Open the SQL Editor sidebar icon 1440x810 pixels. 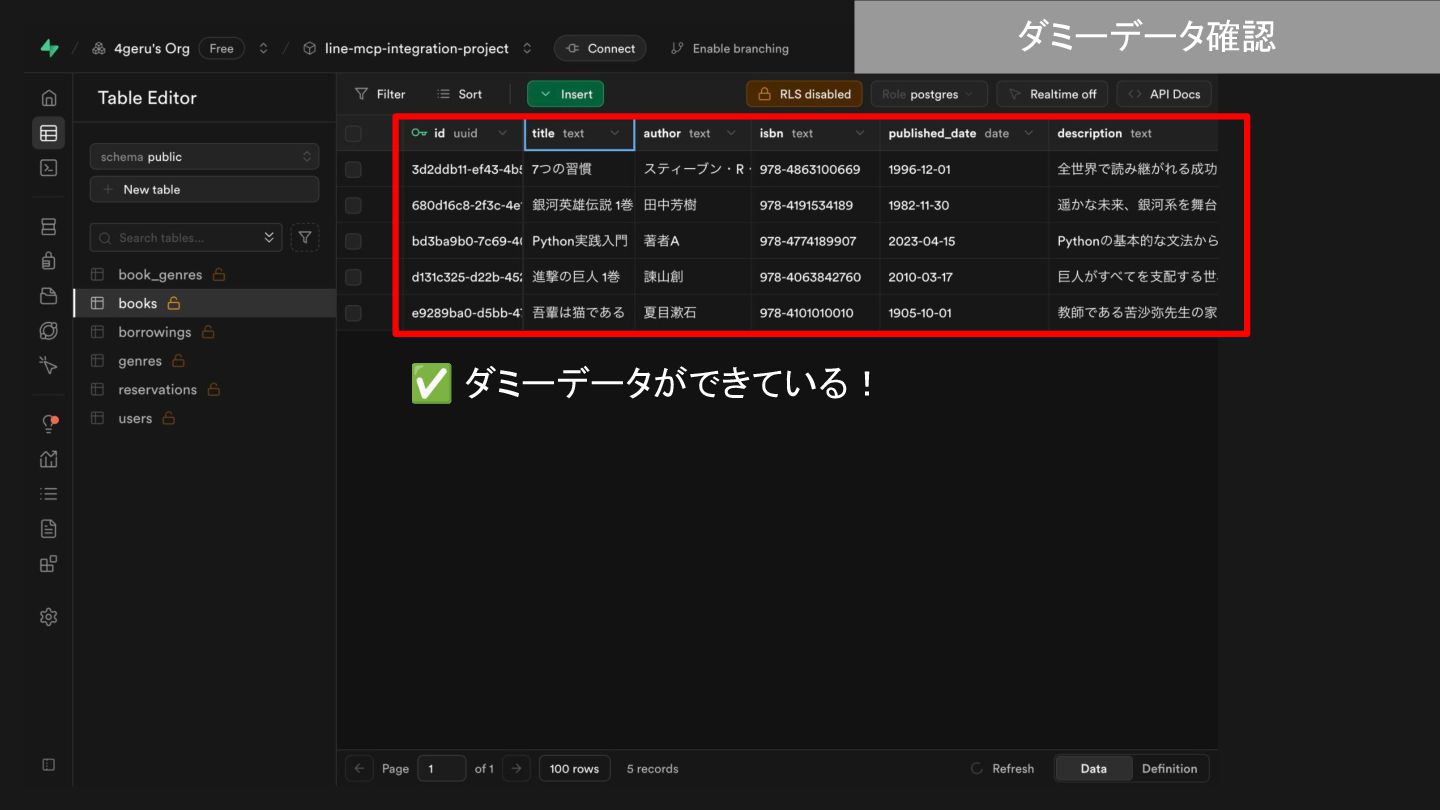(48, 168)
